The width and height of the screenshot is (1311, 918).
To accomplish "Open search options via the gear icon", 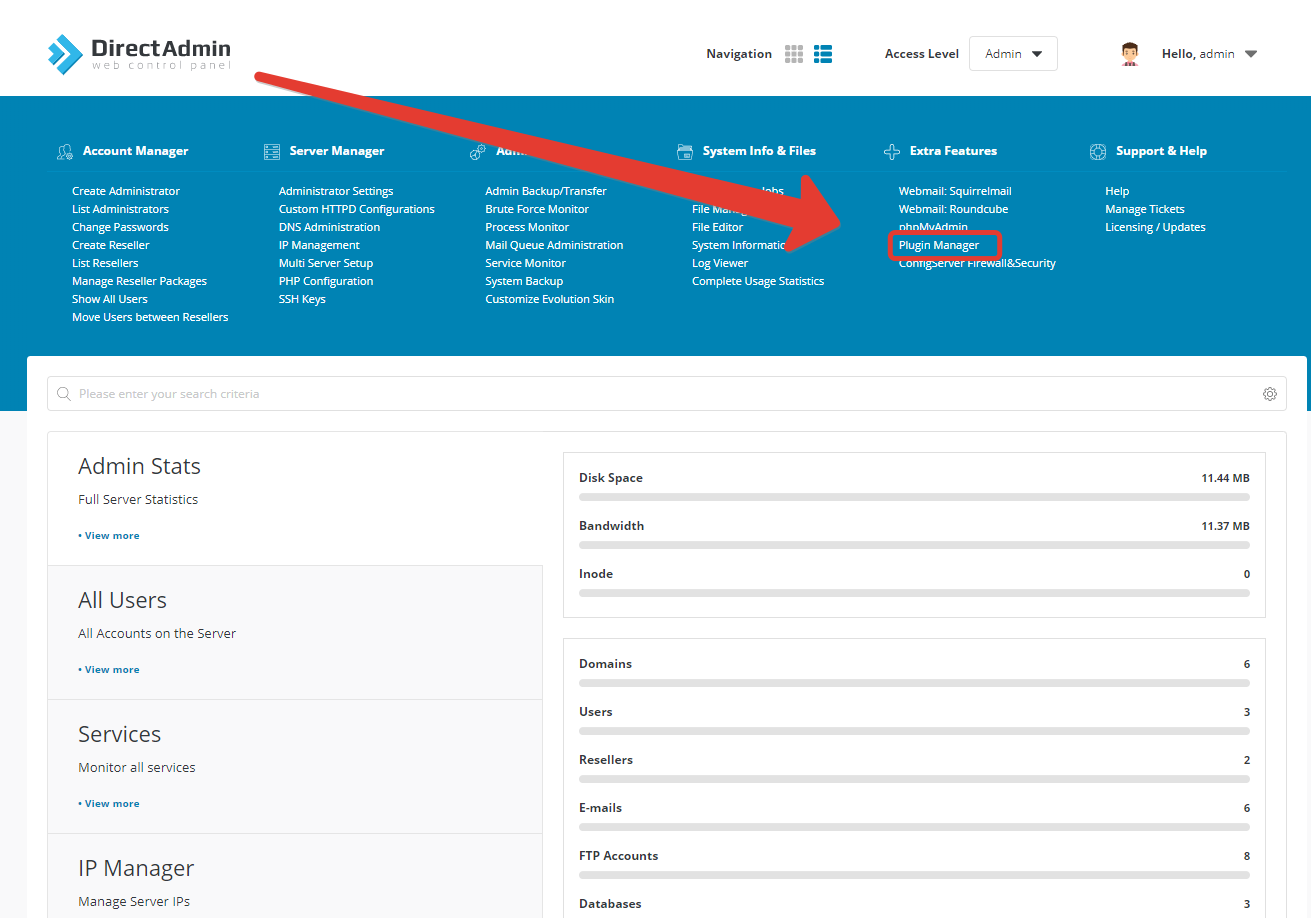I will coord(1270,394).
